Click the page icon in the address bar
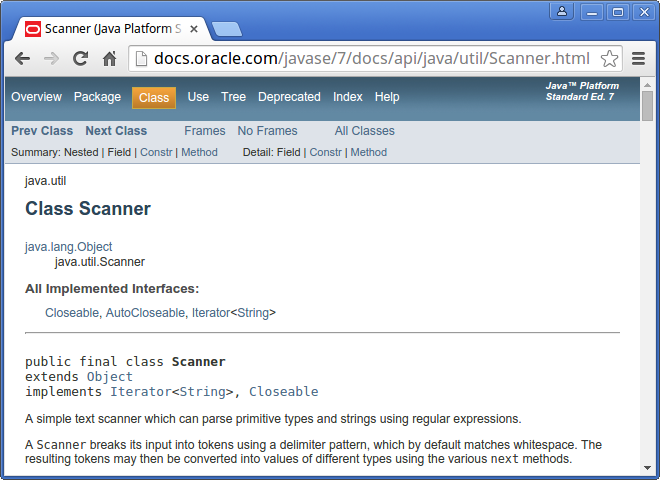Image resolution: width=660 pixels, height=480 pixels. [141, 59]
